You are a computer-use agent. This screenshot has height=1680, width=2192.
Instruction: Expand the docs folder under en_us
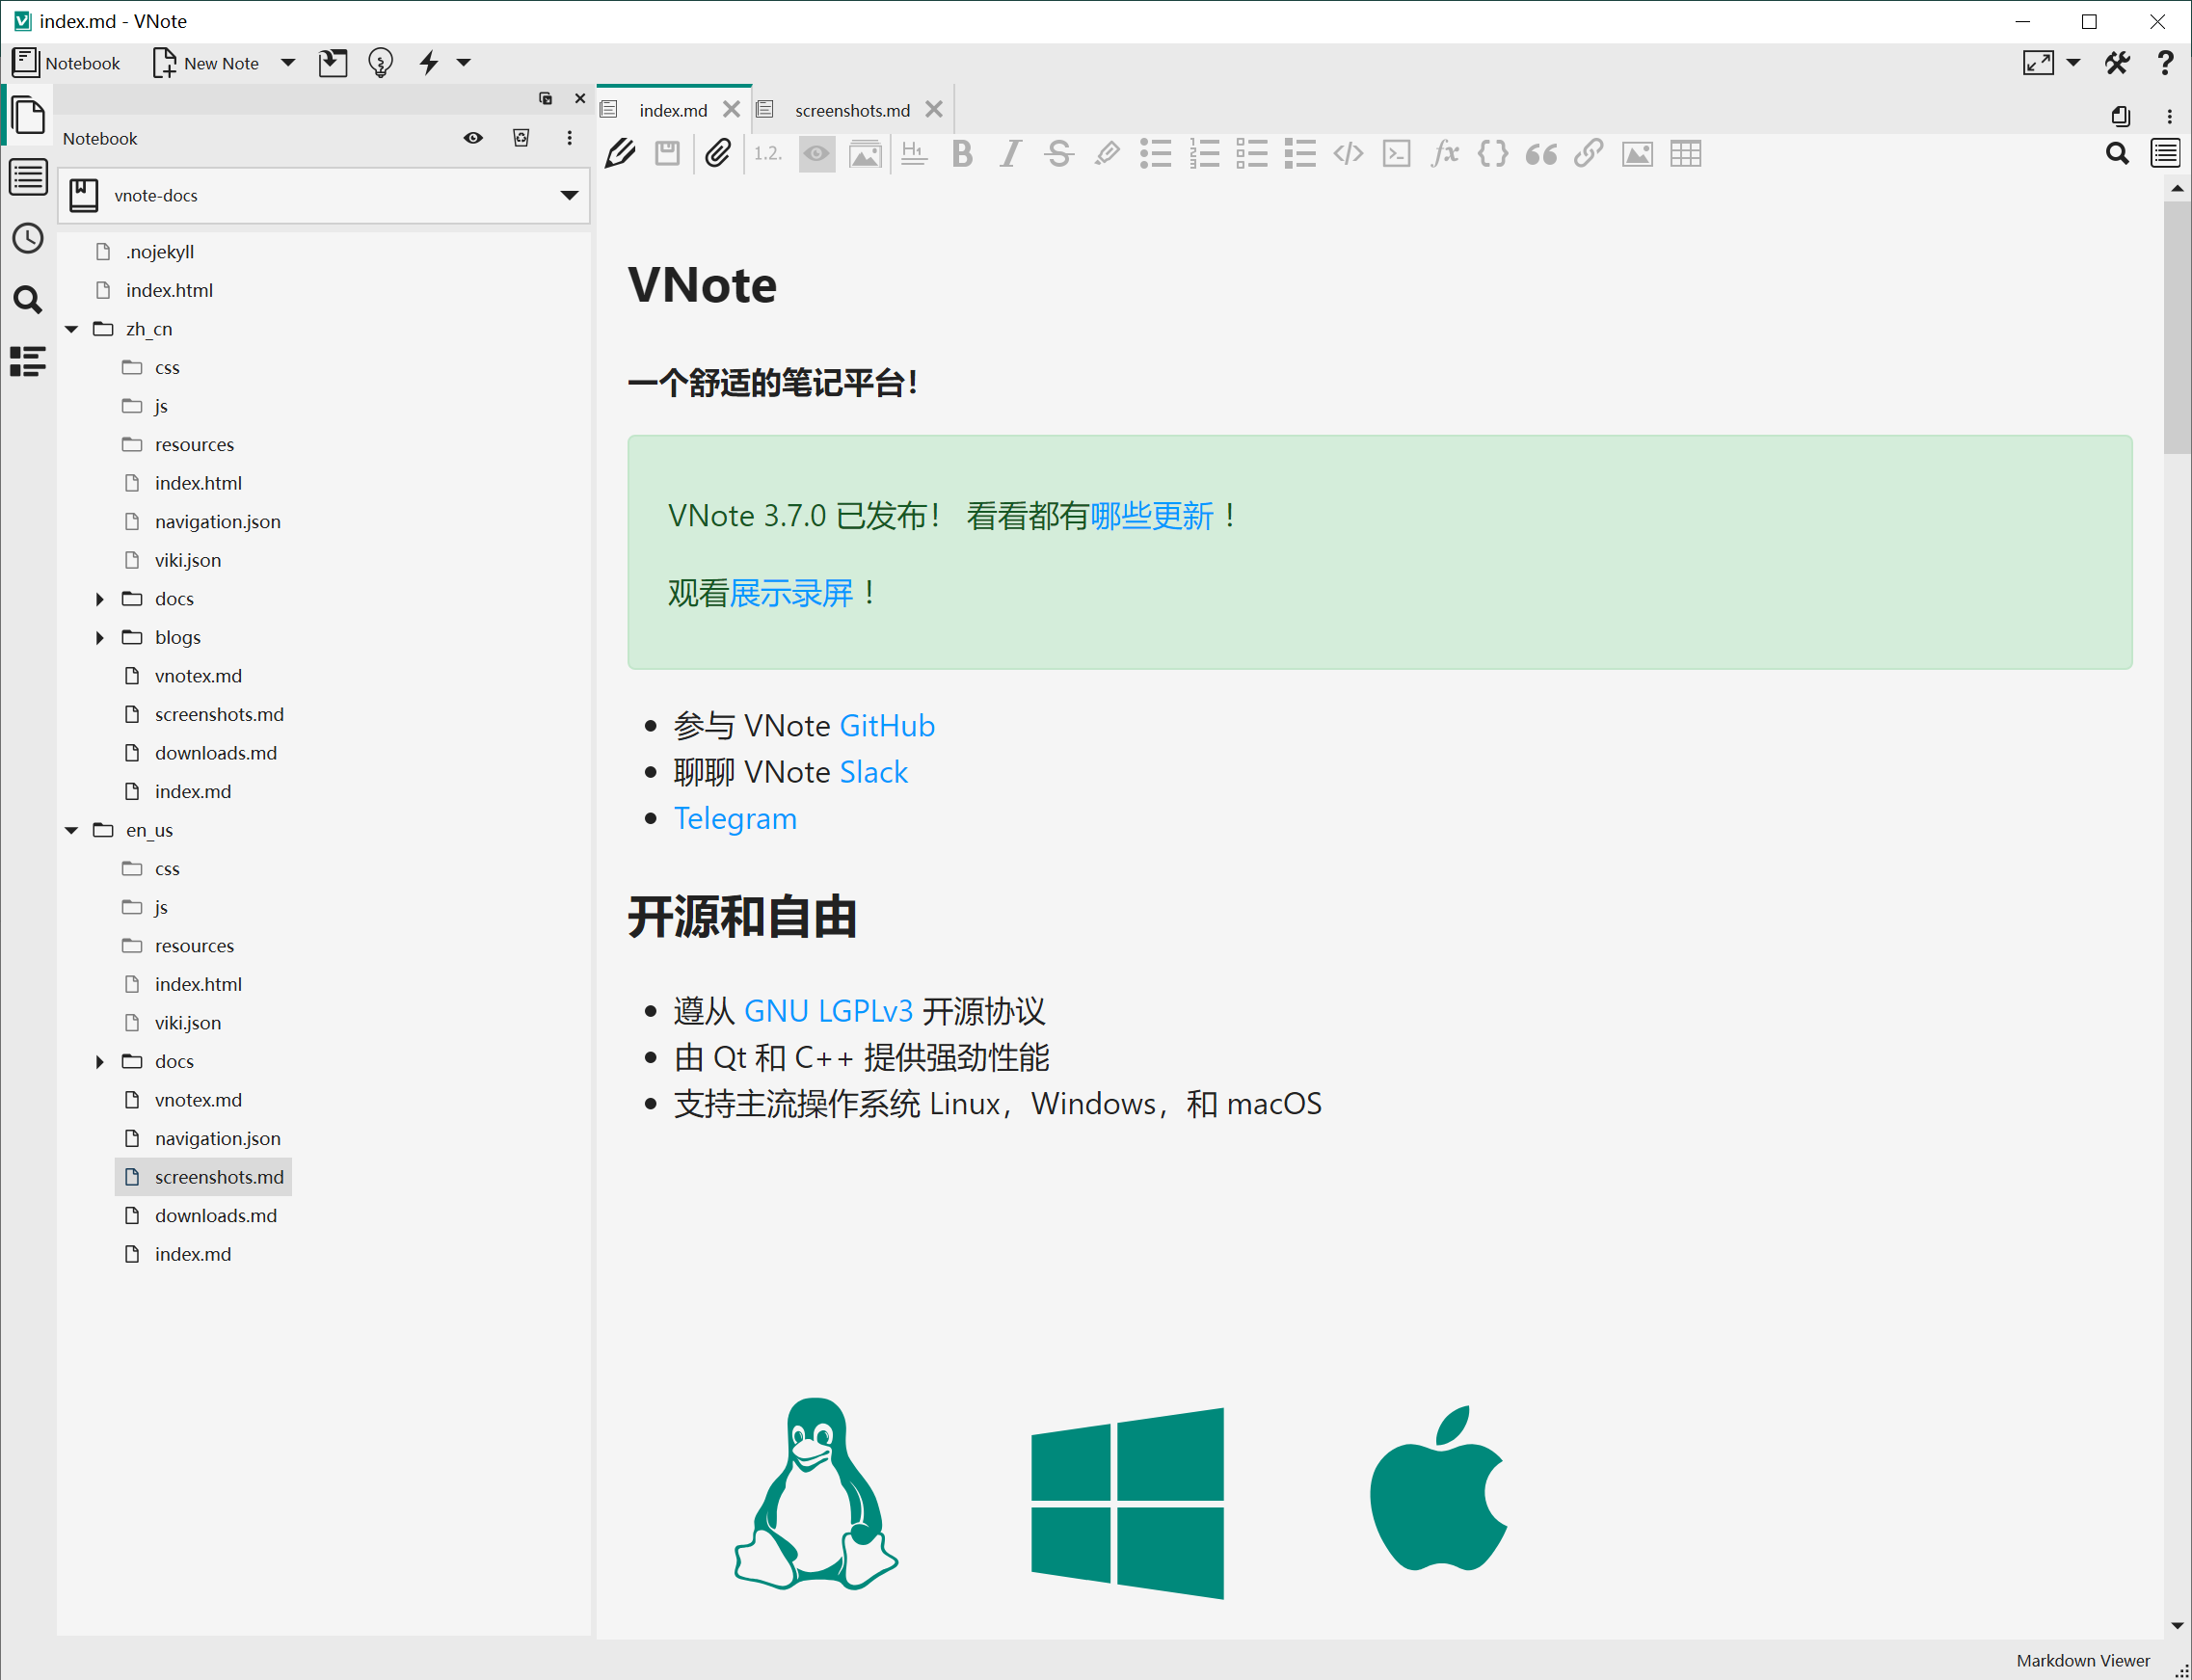99,1061
